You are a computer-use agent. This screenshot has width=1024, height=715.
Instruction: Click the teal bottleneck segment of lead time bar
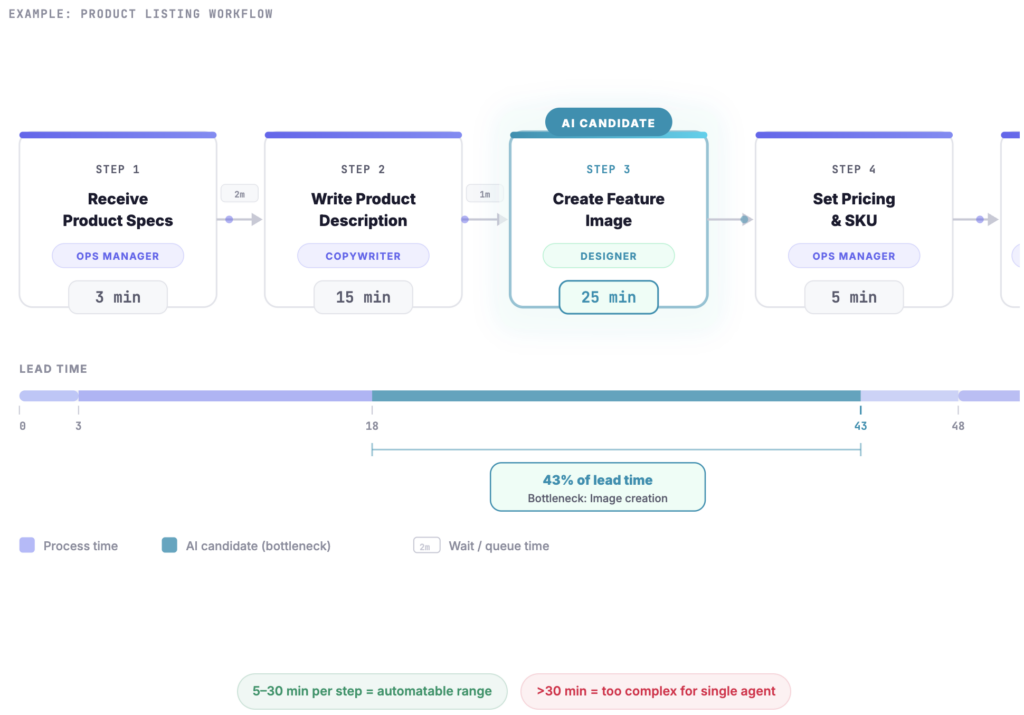click(x=616, y=396)
